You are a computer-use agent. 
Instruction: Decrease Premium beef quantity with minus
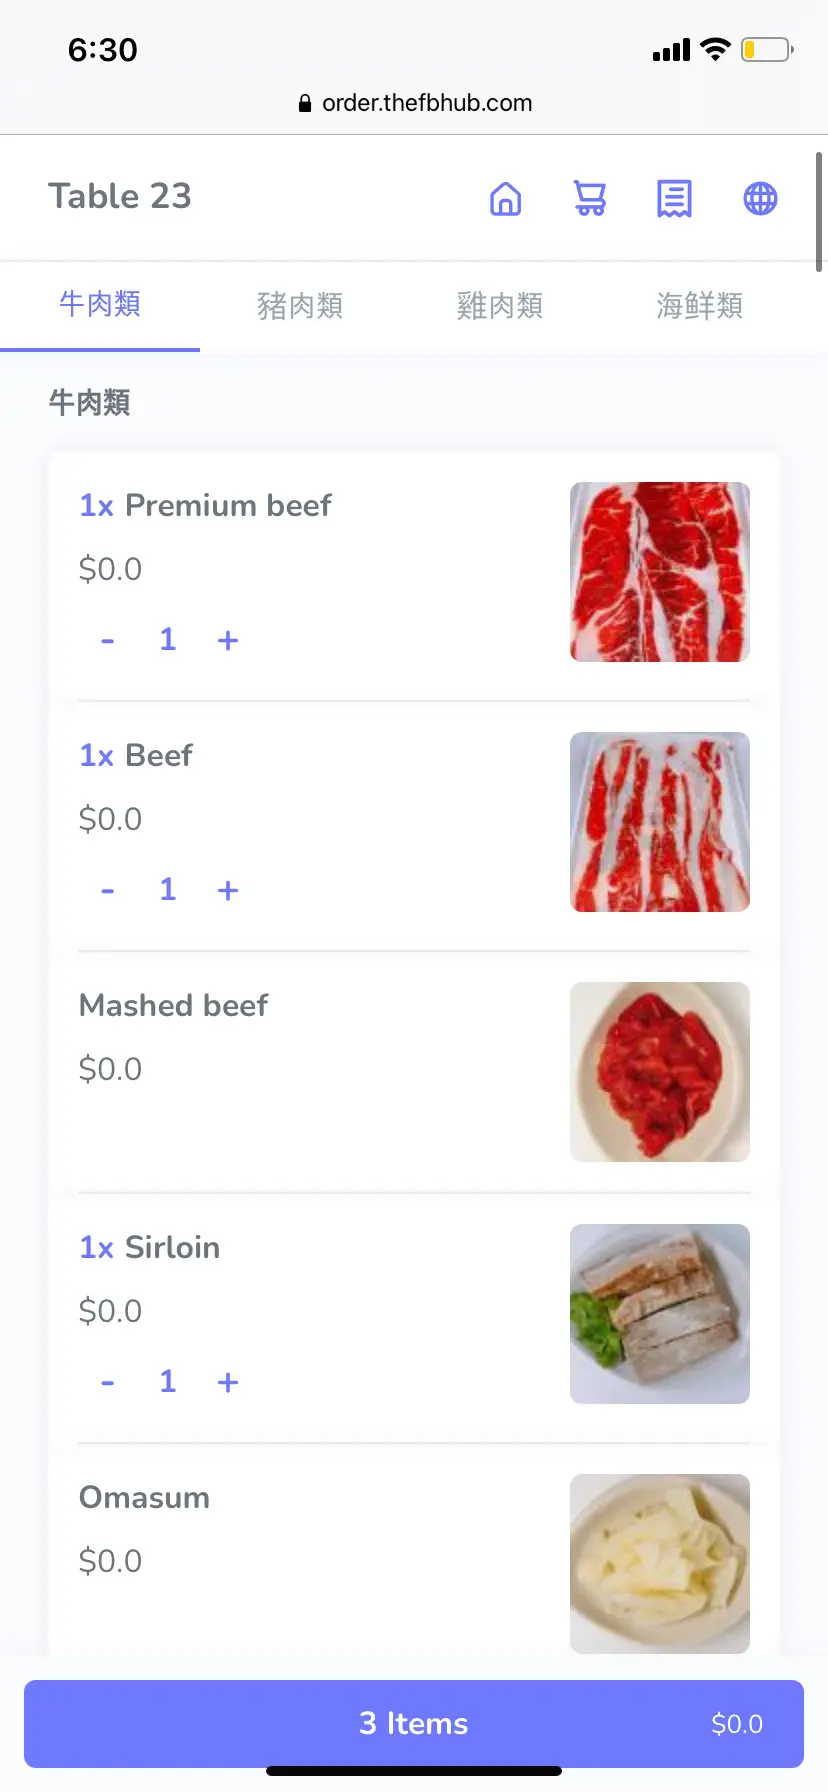(x=108, y=640)
